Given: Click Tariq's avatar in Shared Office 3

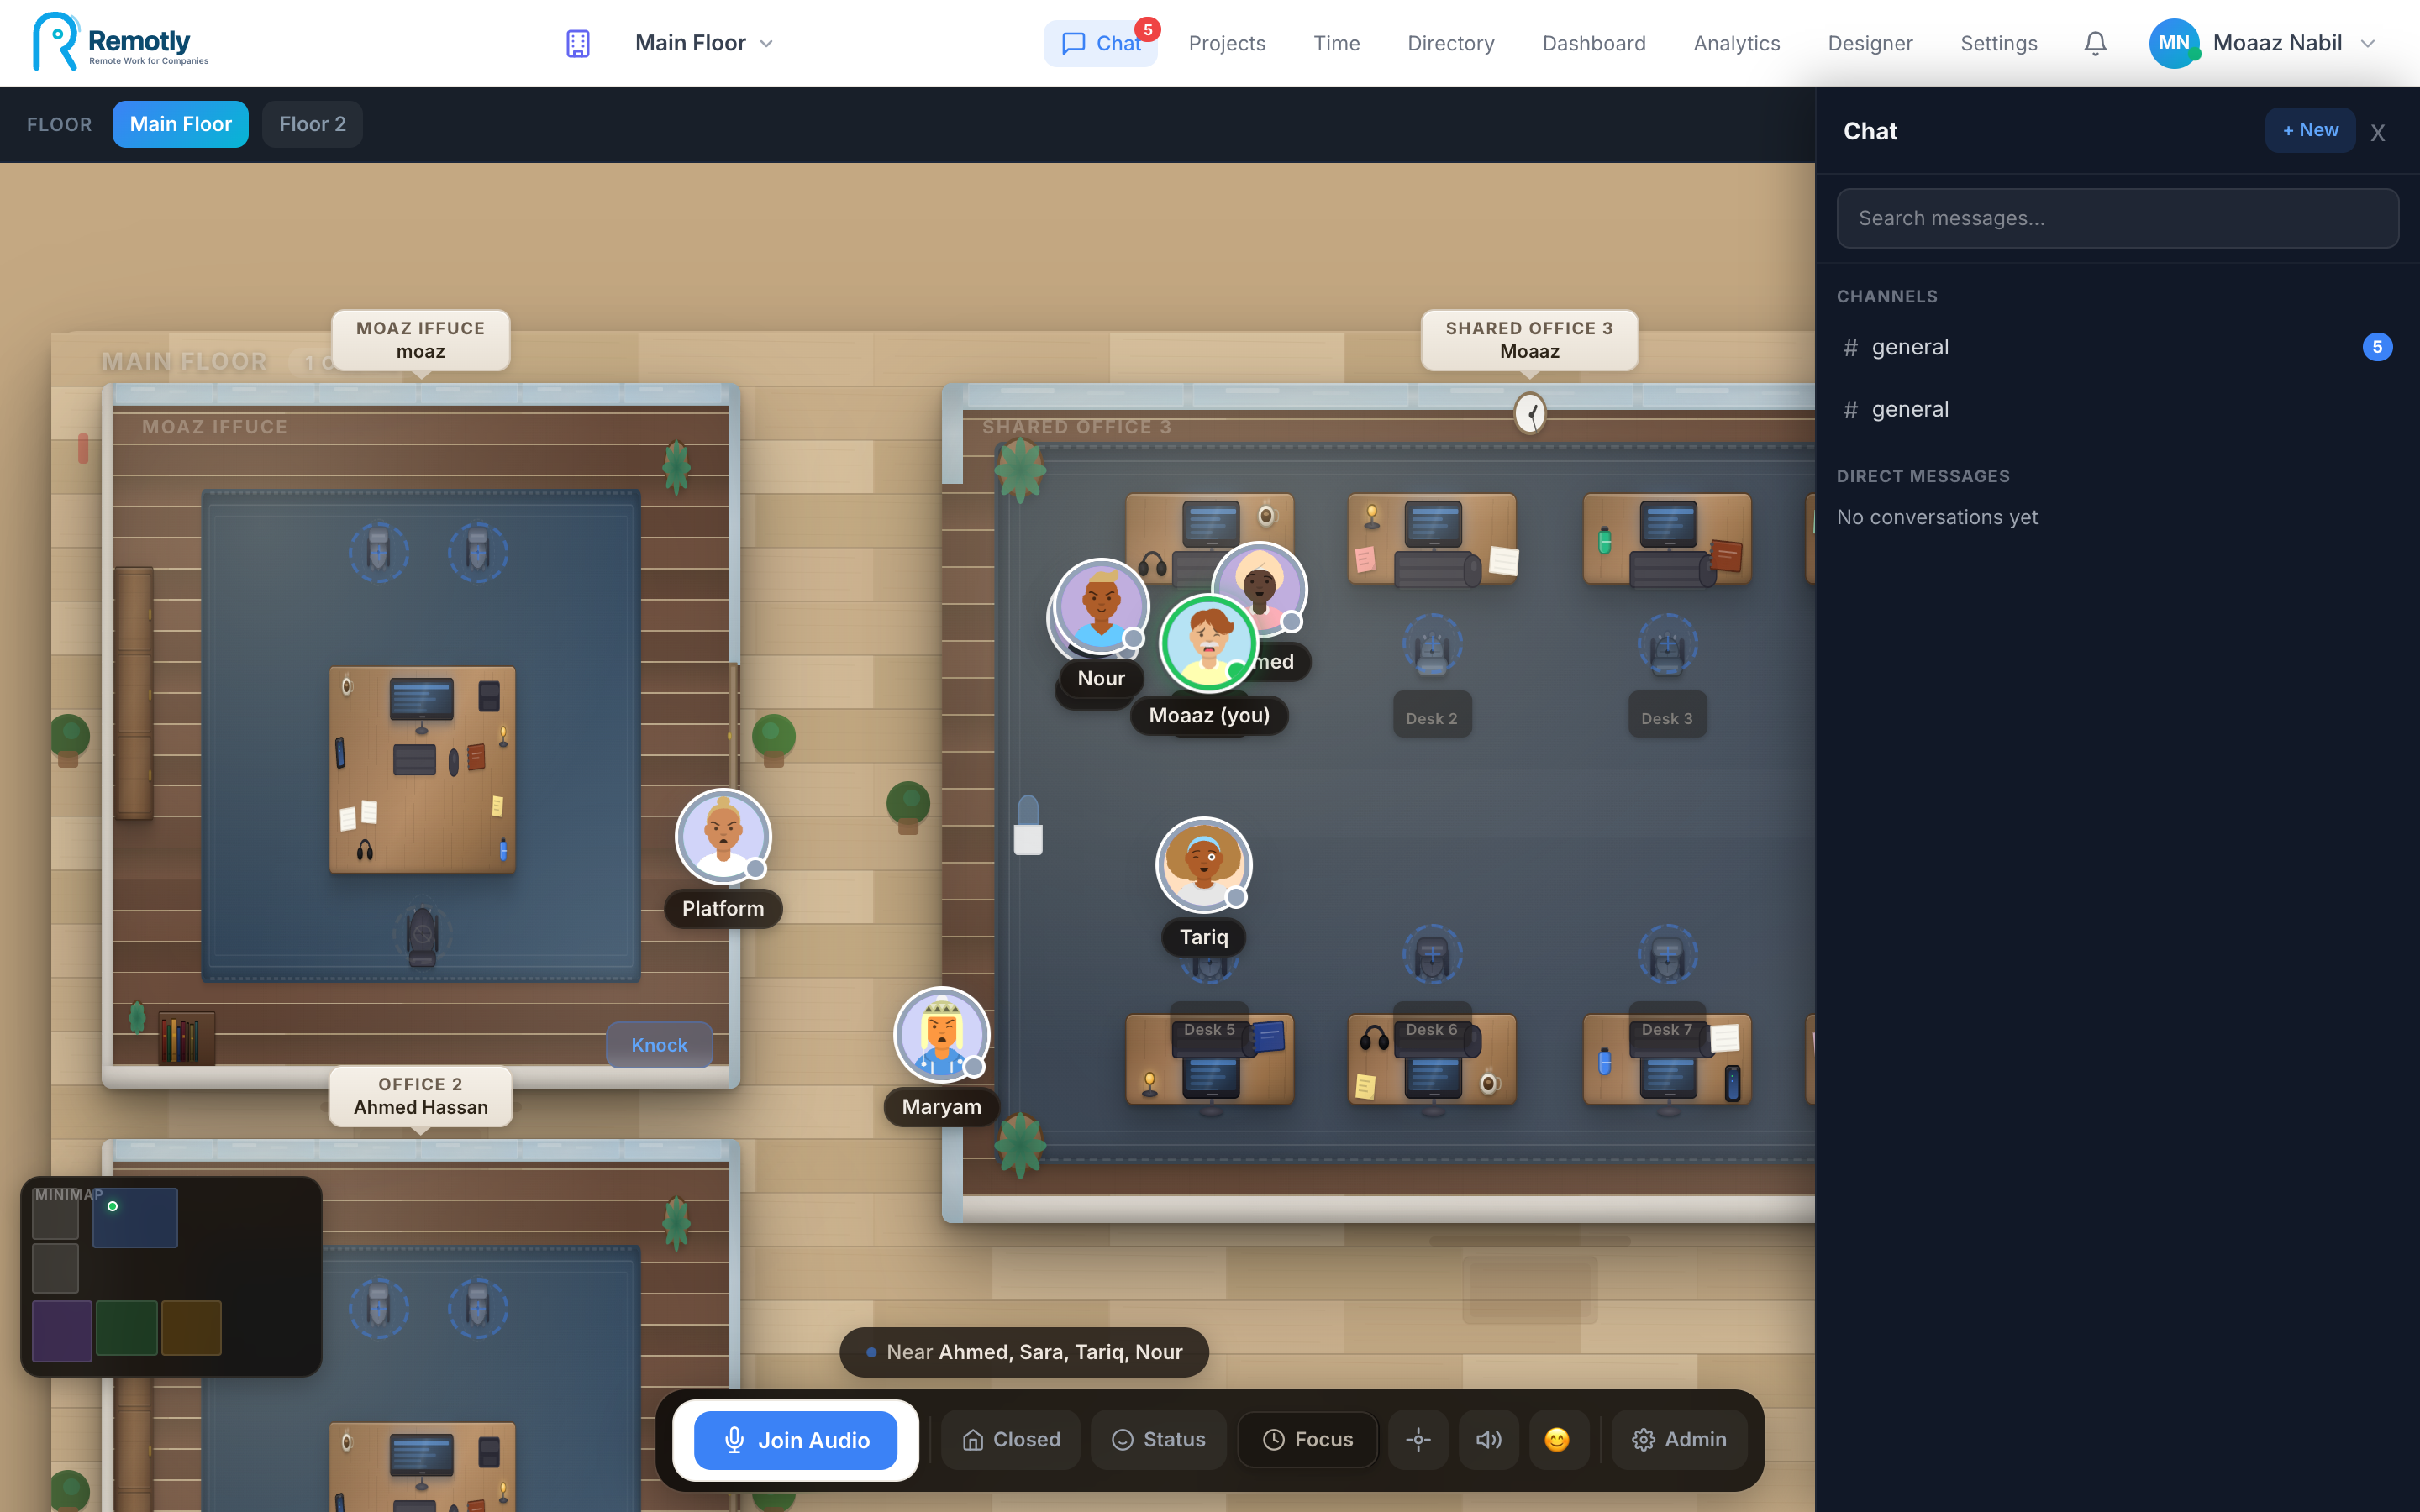Looking at the screenshot, I should click(x=1204, y=865).
